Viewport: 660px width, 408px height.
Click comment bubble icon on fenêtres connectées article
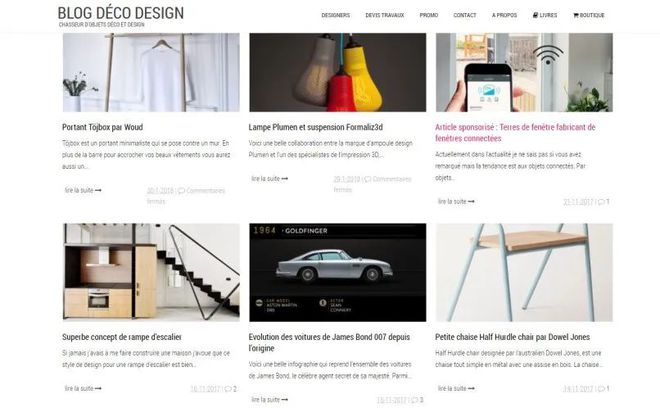coord(601,202)
